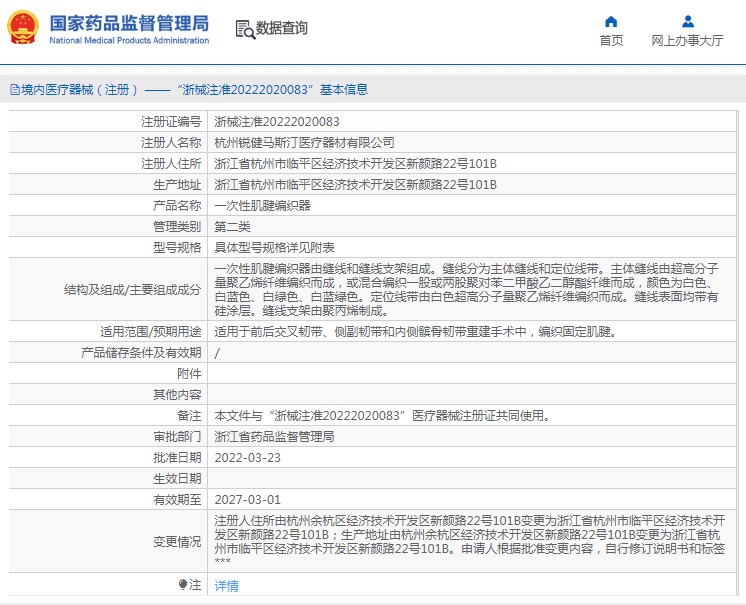Click approval date 2022-03-23
This screenshot has width=746, height=605.
coord(247,458)
